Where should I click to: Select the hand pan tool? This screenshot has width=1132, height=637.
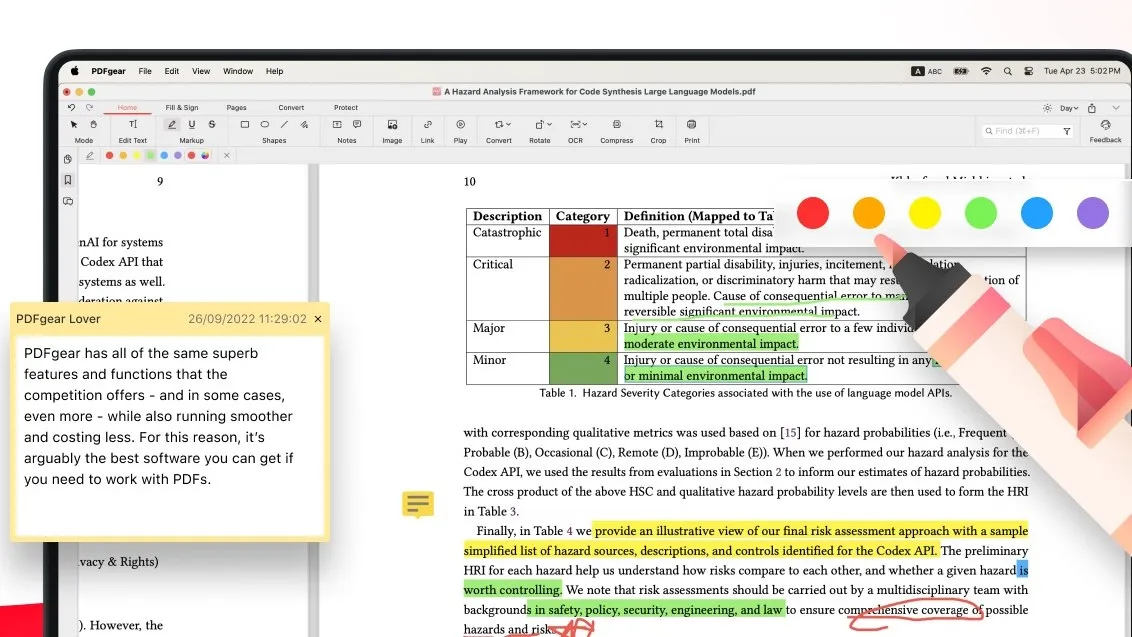93,125
